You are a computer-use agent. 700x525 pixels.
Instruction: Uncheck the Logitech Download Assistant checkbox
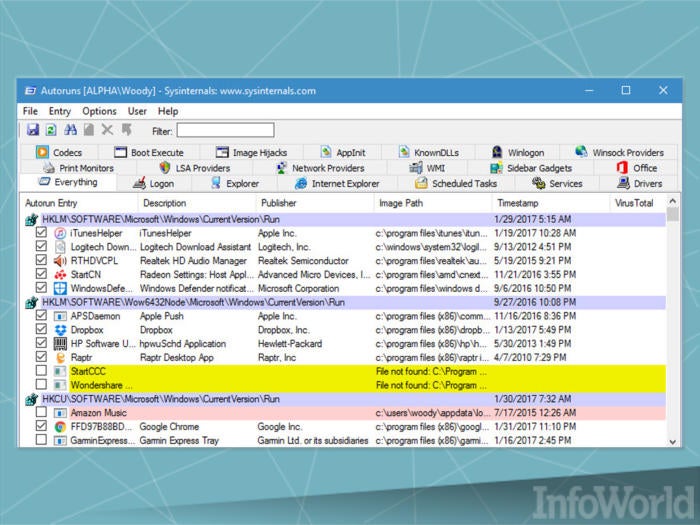[x=41, y=246]
